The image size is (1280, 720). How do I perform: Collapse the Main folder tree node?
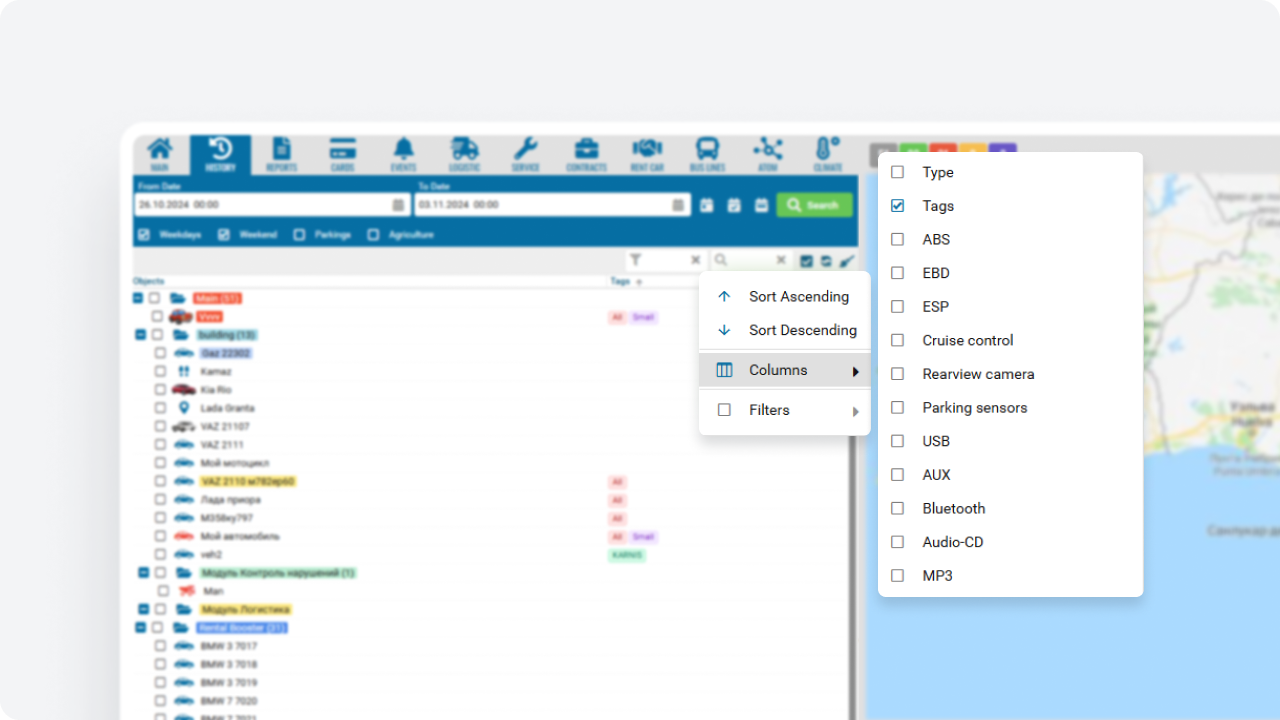pyautogui.click(x=138, y=298)
